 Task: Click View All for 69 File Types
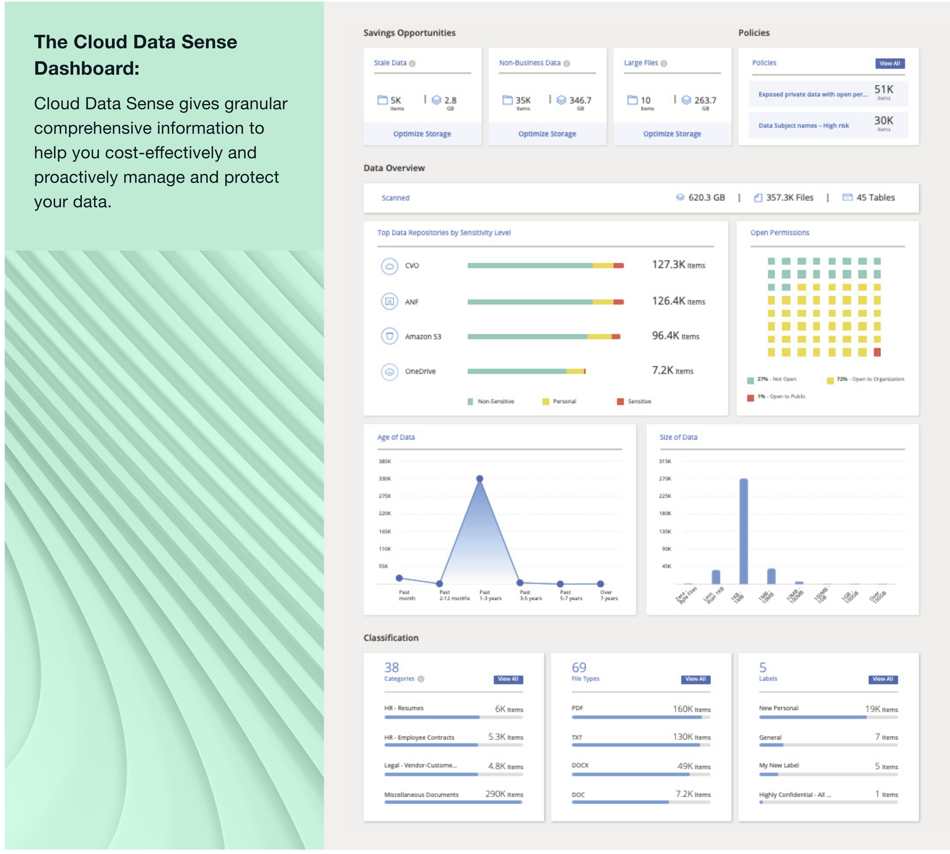coord(696,680)
